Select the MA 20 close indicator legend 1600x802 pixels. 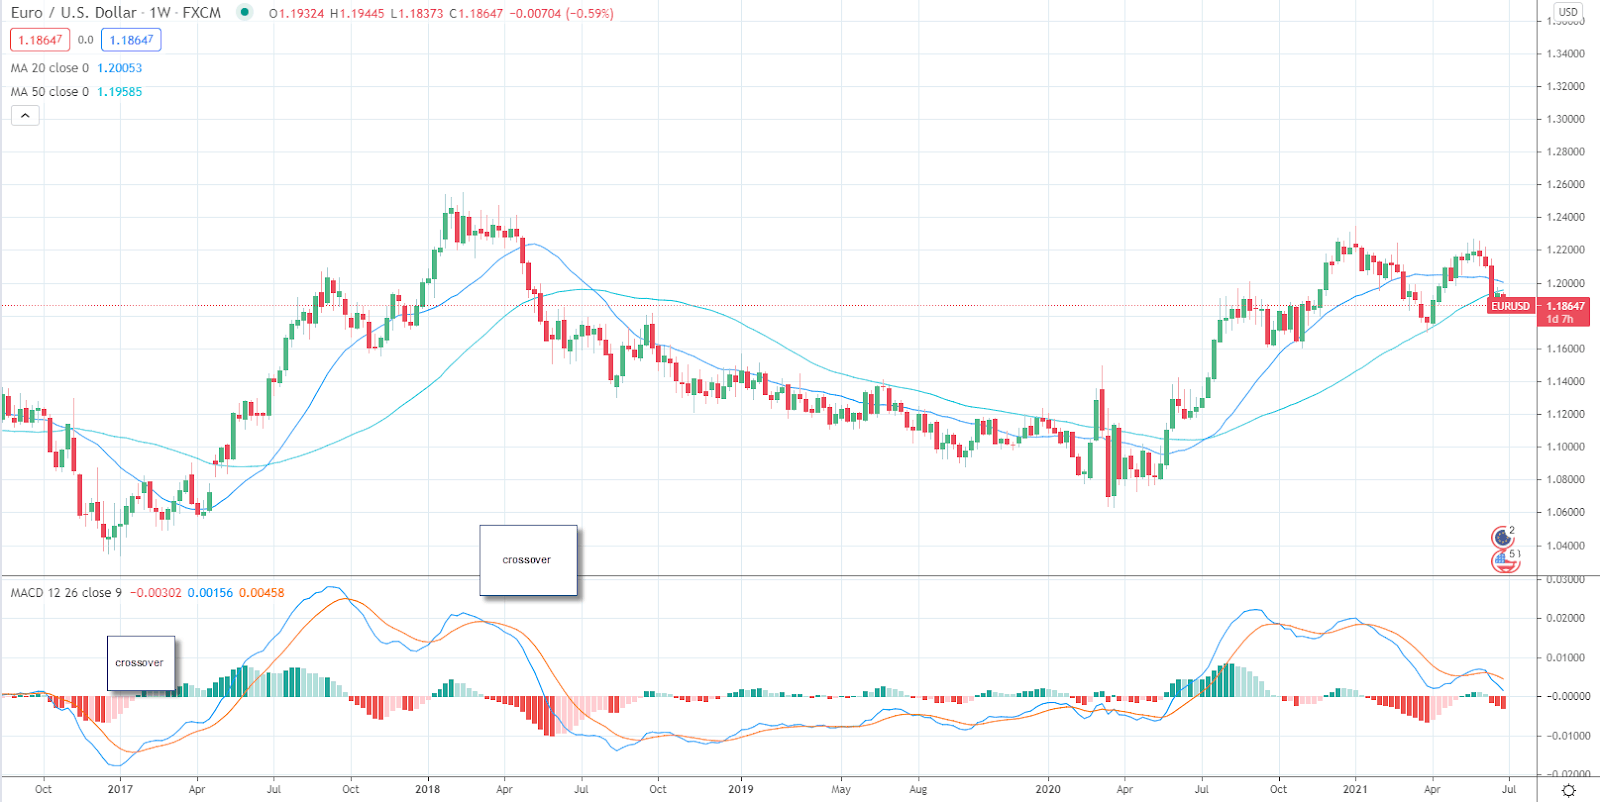49,68
